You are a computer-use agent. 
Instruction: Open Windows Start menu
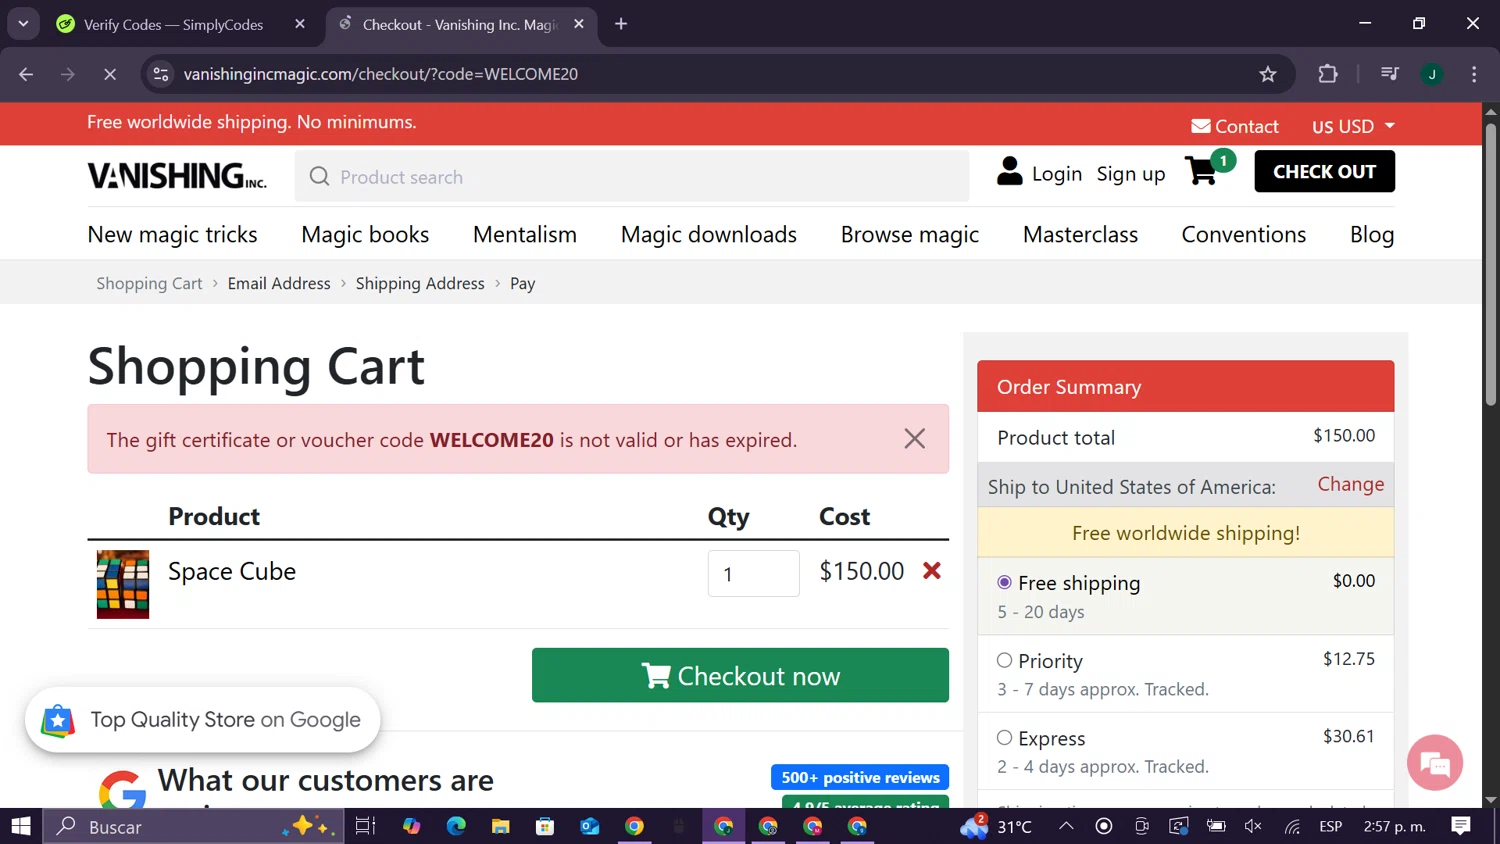tap(21, 826)
